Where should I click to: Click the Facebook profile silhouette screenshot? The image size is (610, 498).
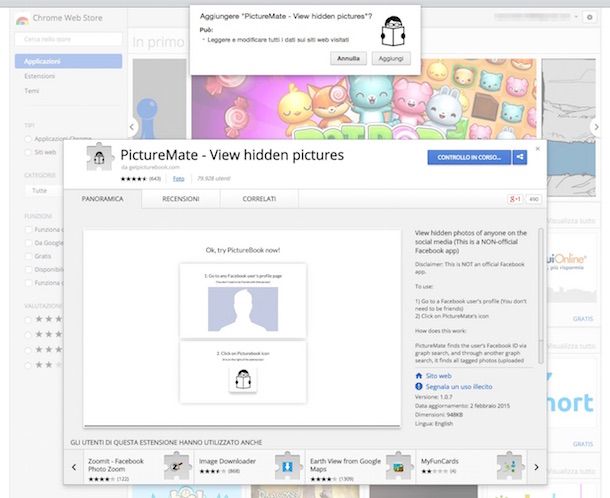(243, 309)
